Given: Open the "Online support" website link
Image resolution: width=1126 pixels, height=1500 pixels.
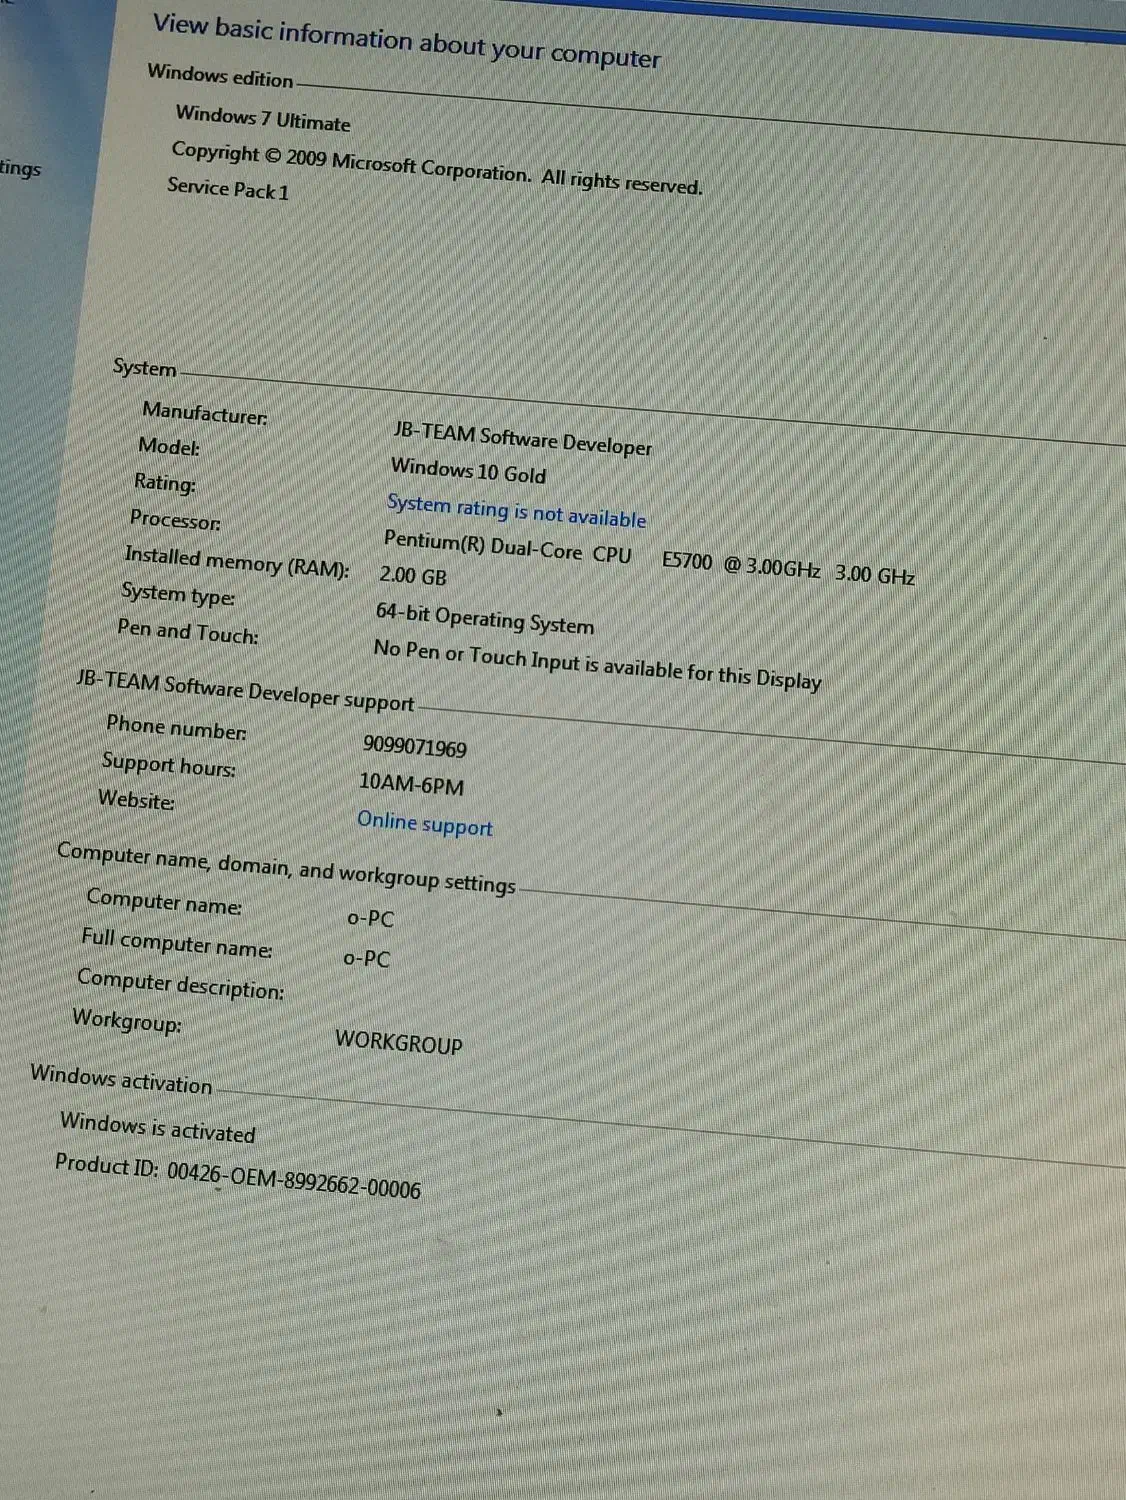Looking at the screenshot, I should pos(424,824).
